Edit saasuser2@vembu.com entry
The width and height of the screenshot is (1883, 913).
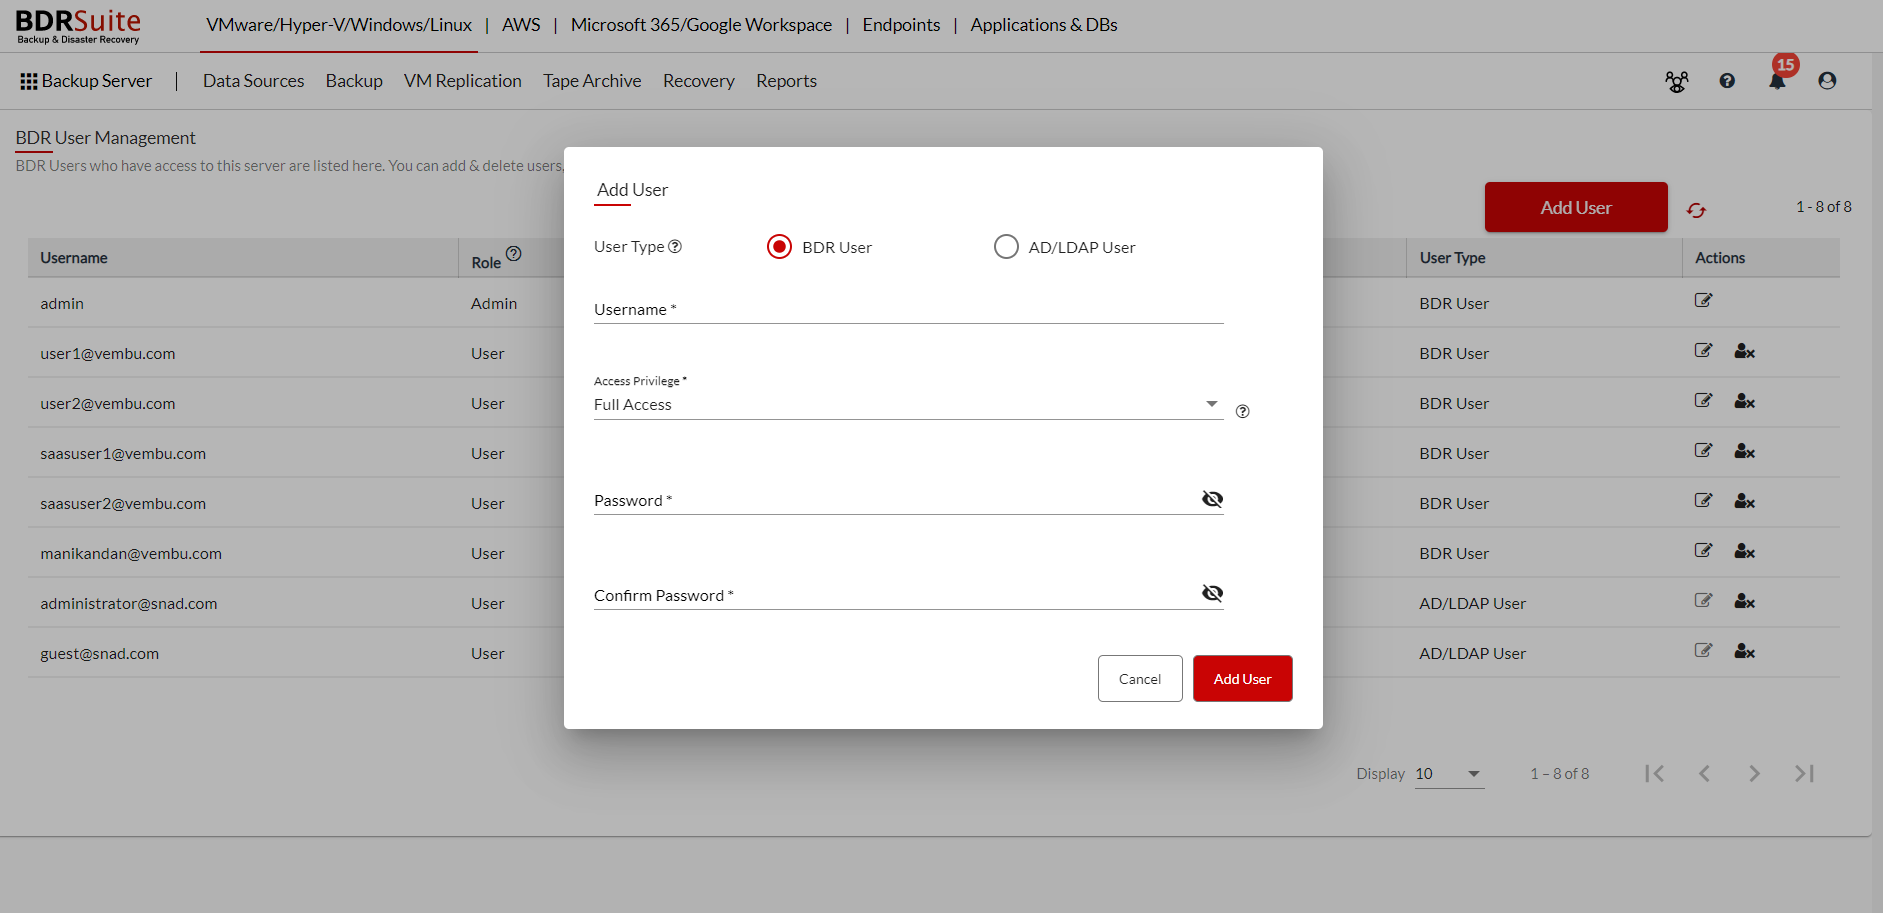point(1704,500)
